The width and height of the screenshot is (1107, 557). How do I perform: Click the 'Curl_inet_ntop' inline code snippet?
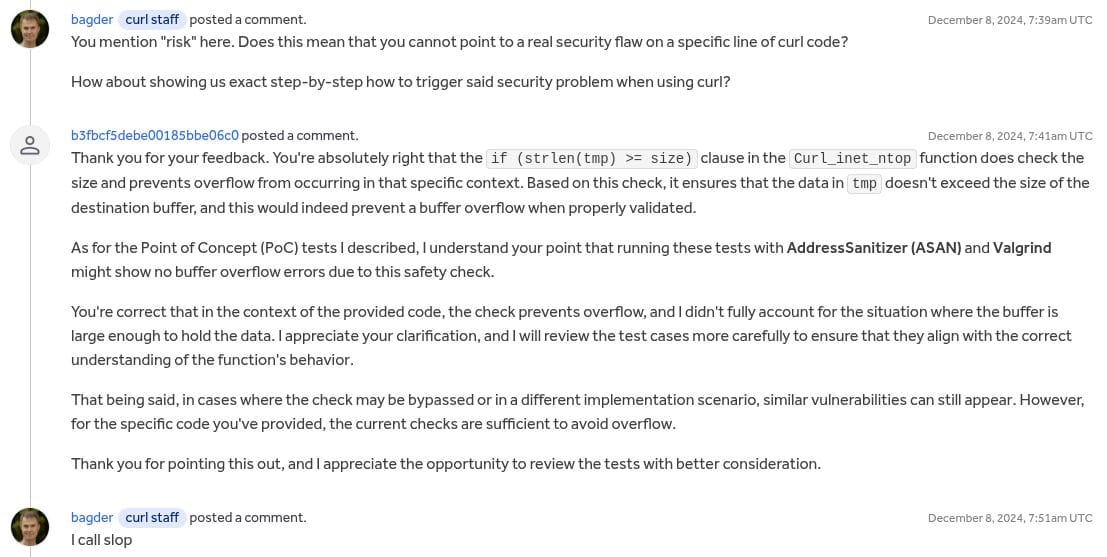[x=852, y=158]
